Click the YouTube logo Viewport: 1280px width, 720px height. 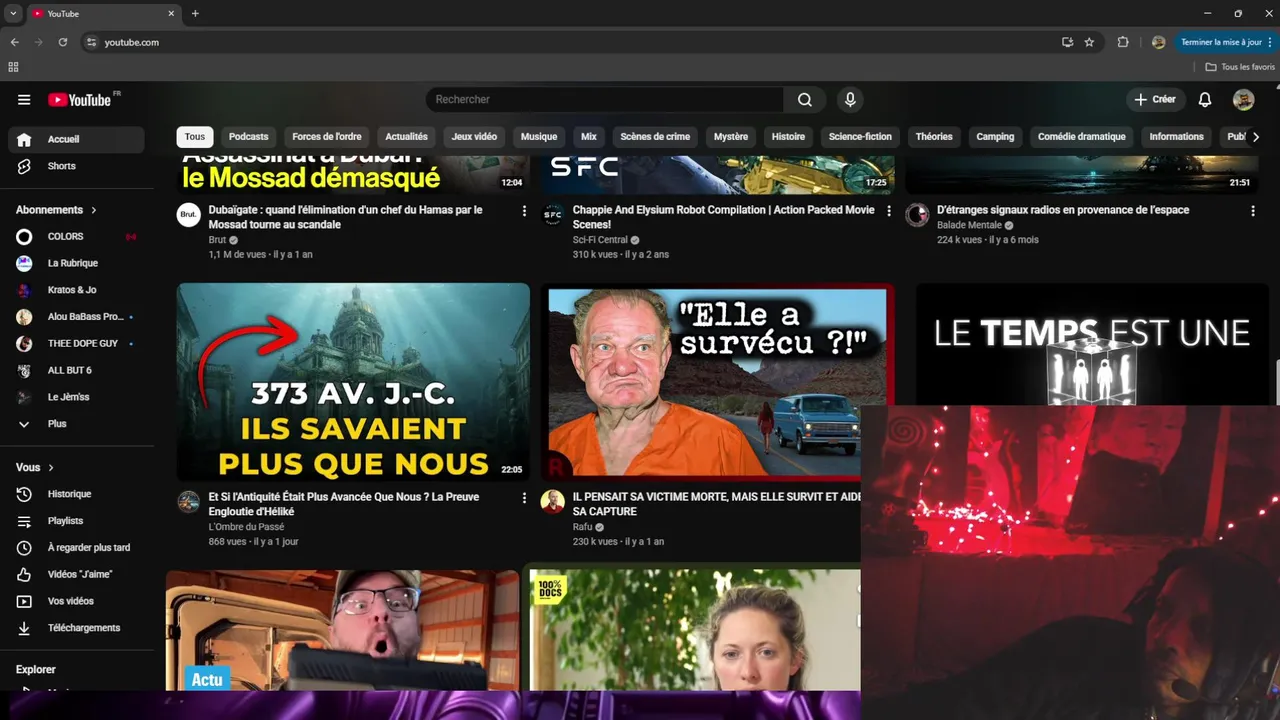pyautogui.click(x=80, y=99)
